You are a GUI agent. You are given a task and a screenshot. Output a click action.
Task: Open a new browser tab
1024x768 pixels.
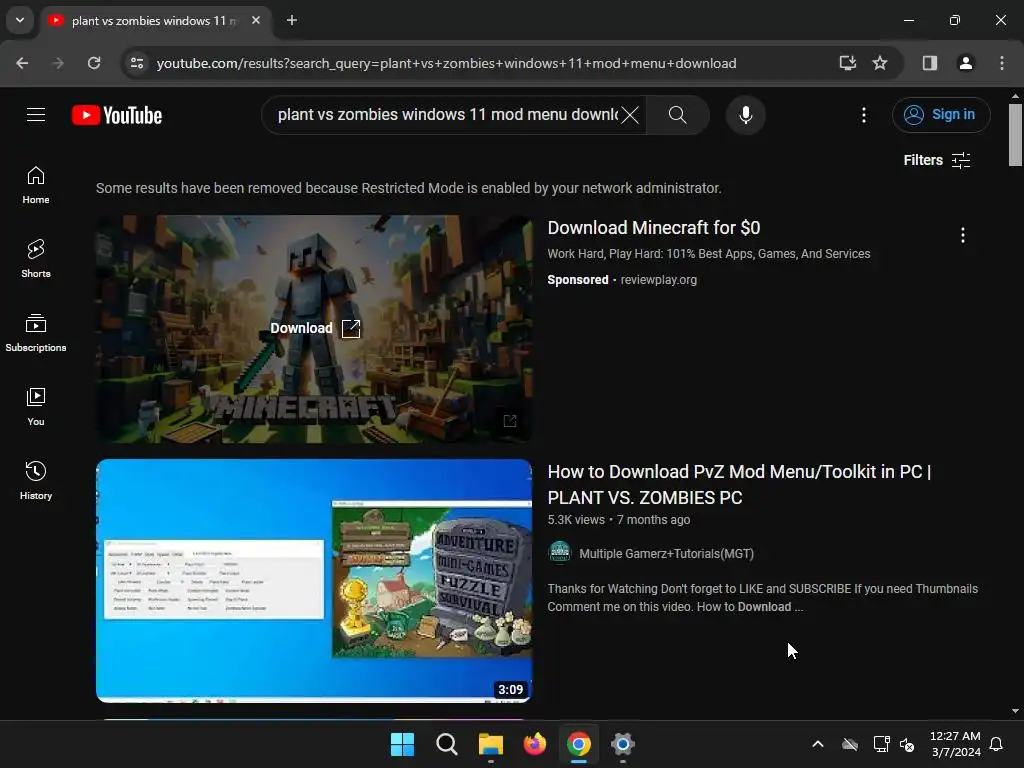click(292, 21)
